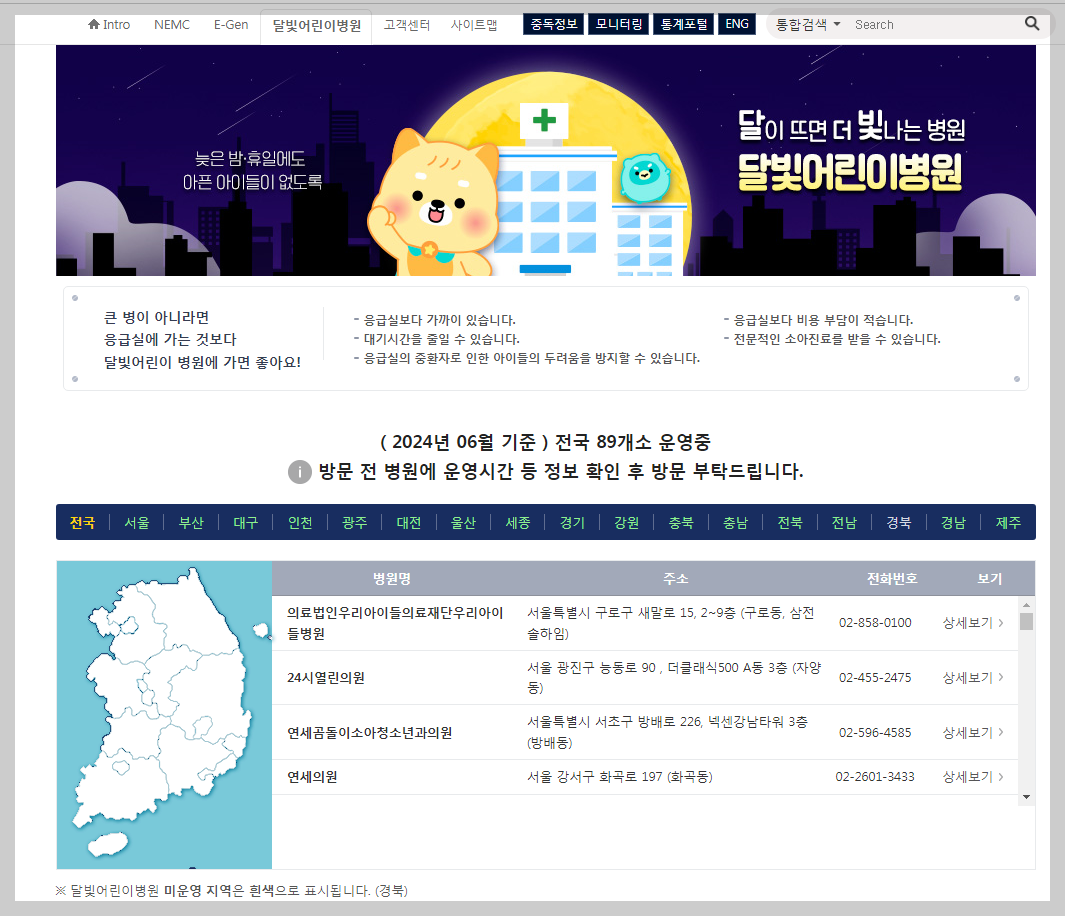The image size is (1065, 916).
Task: Click the 전화번호 column header
Action: [892, 579]
